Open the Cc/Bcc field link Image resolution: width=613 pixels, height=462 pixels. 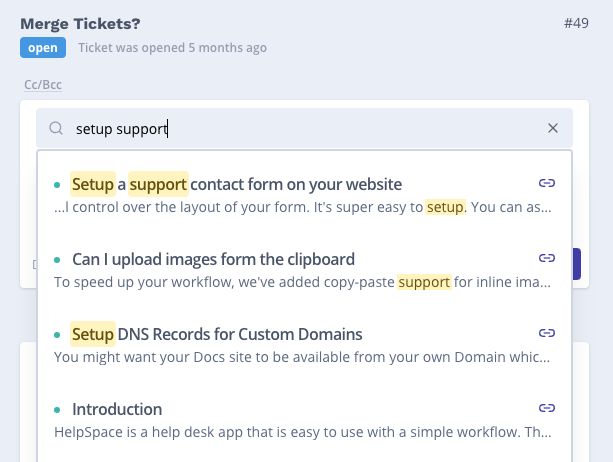click(43, 85)
